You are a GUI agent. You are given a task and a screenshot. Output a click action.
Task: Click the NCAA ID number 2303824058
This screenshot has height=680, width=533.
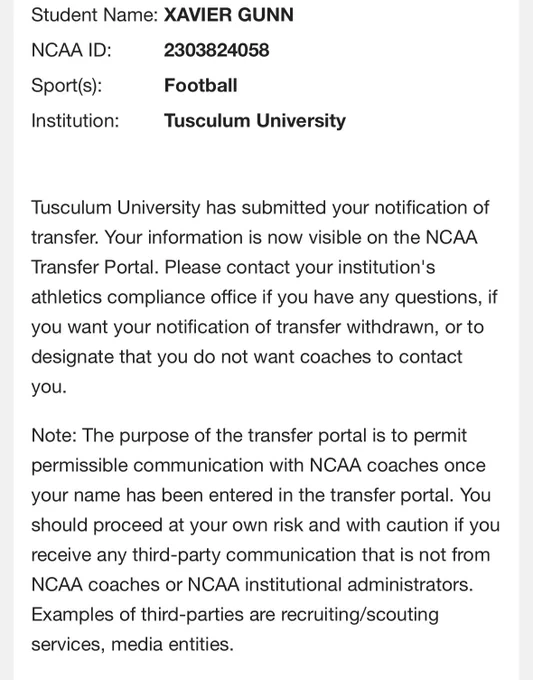tap(216, 50)
